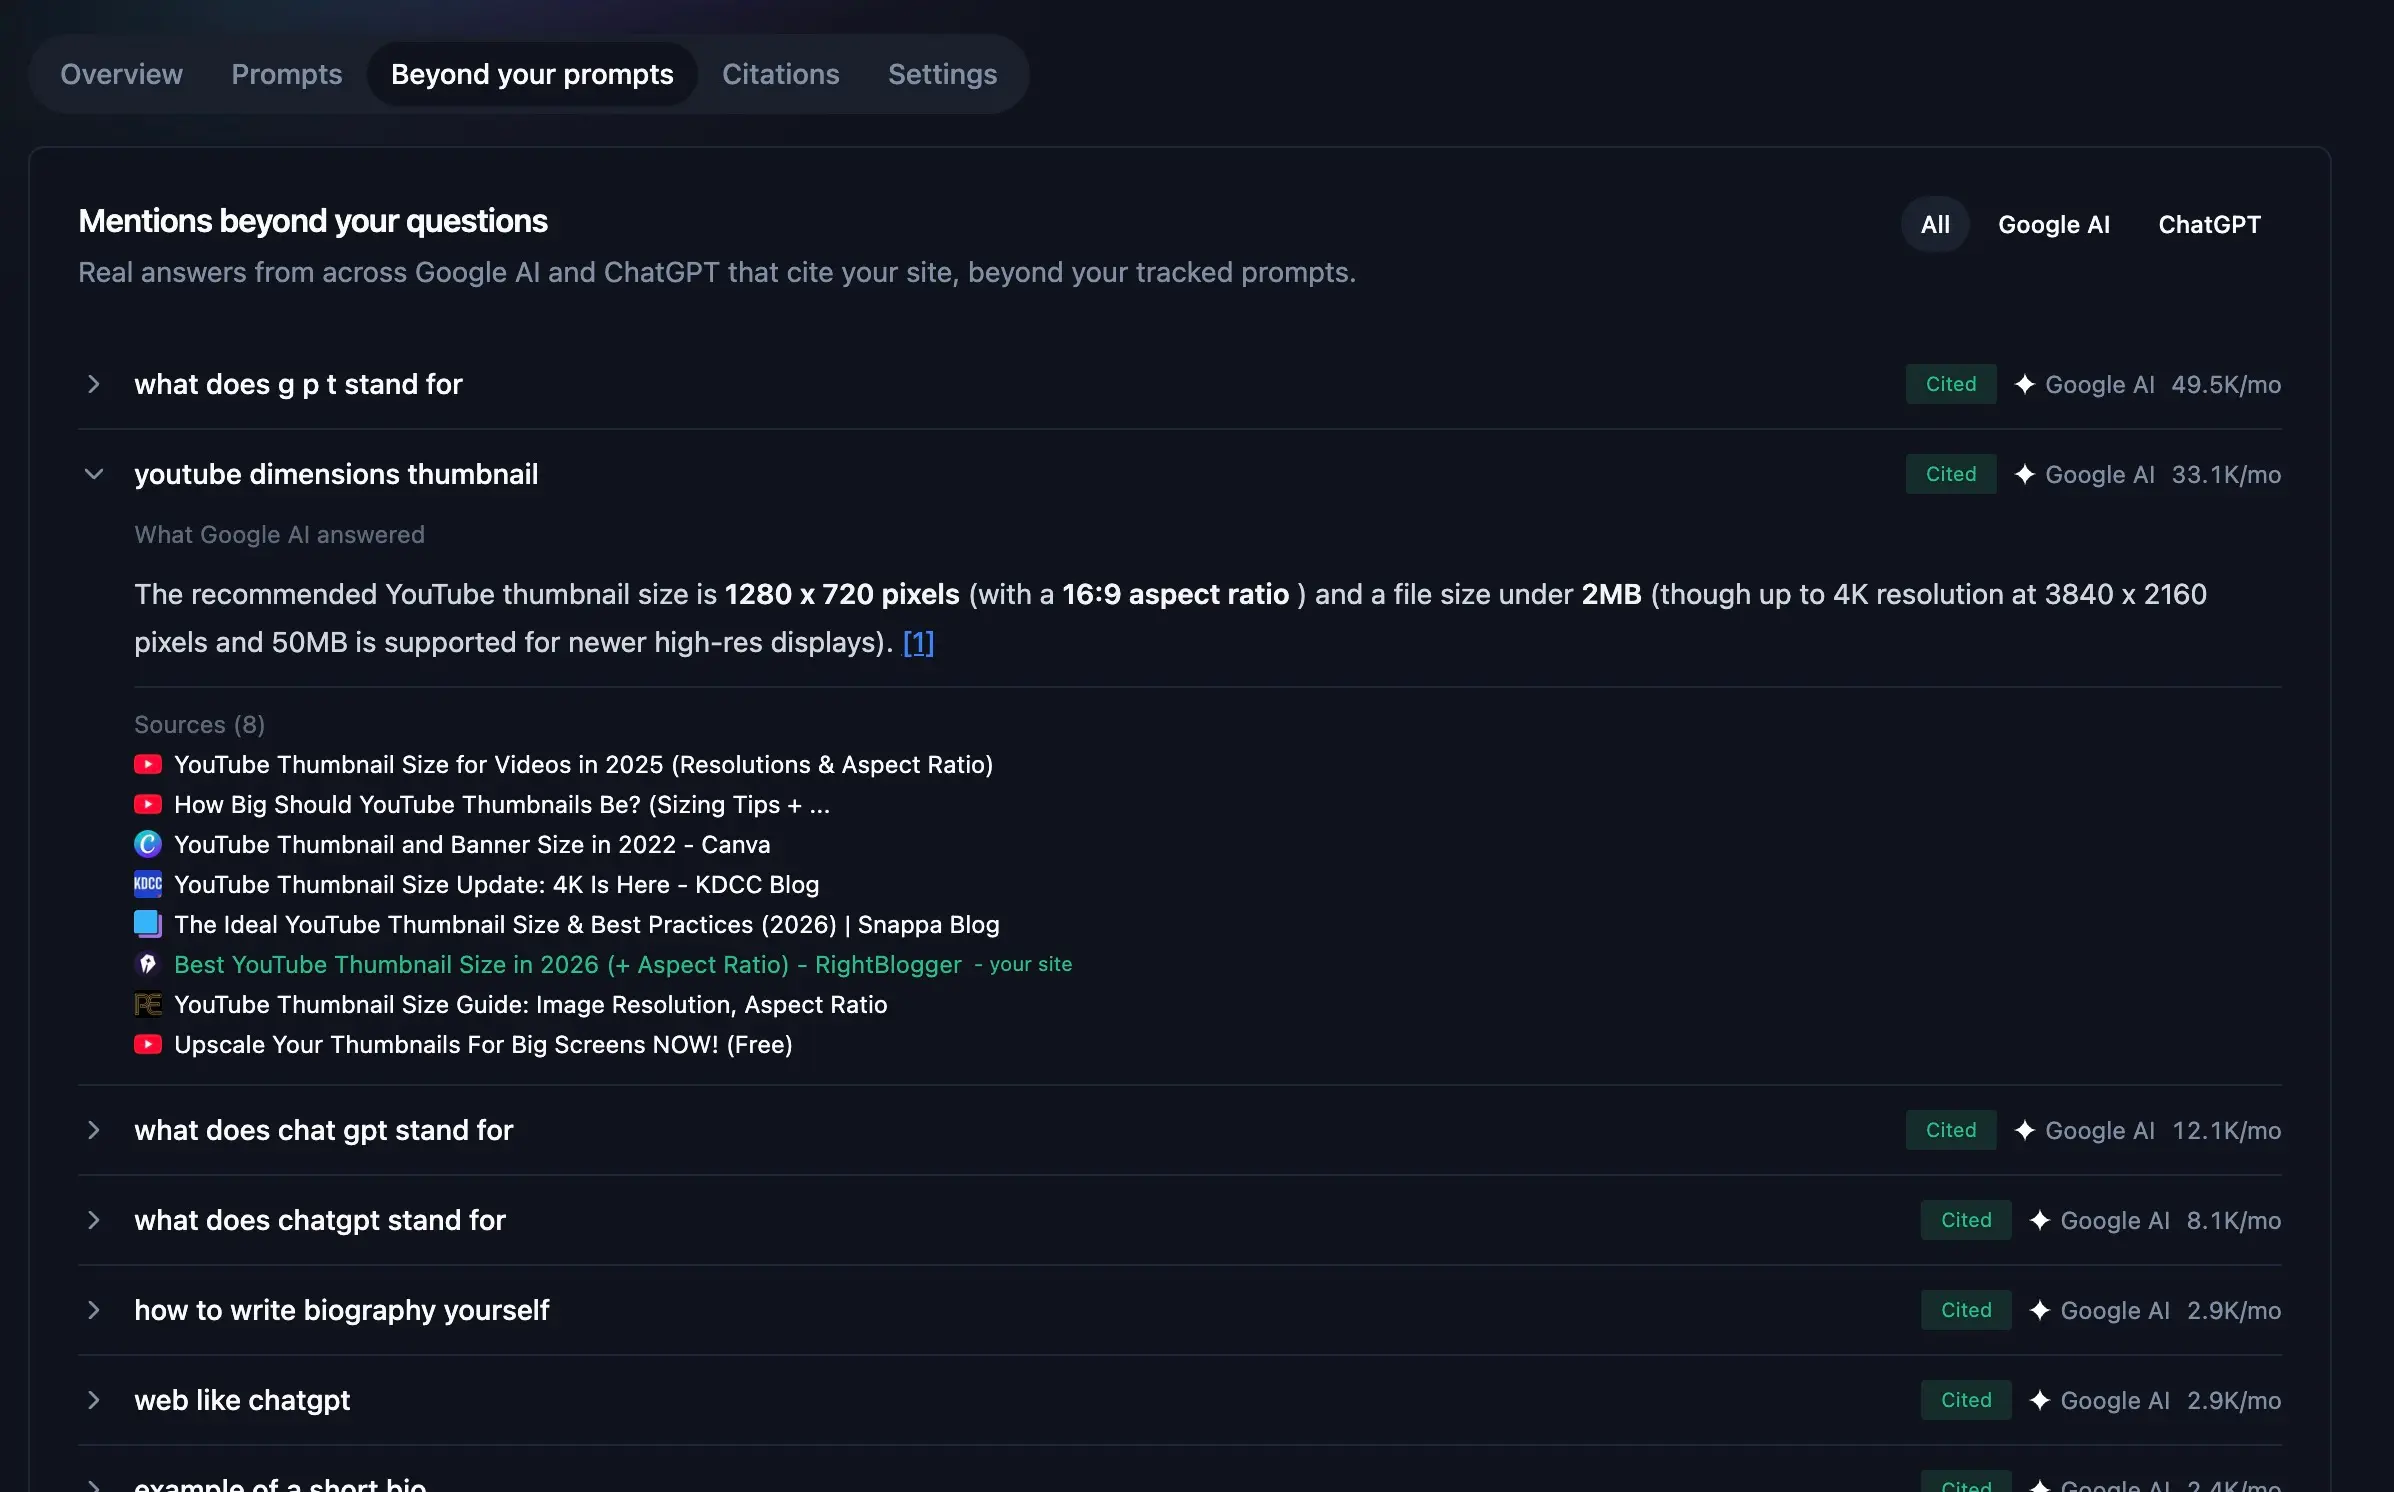Viewport: 2394px width, 1492px height.
Task: Click the Snappa favicon icon
Action: click(148, 924)
